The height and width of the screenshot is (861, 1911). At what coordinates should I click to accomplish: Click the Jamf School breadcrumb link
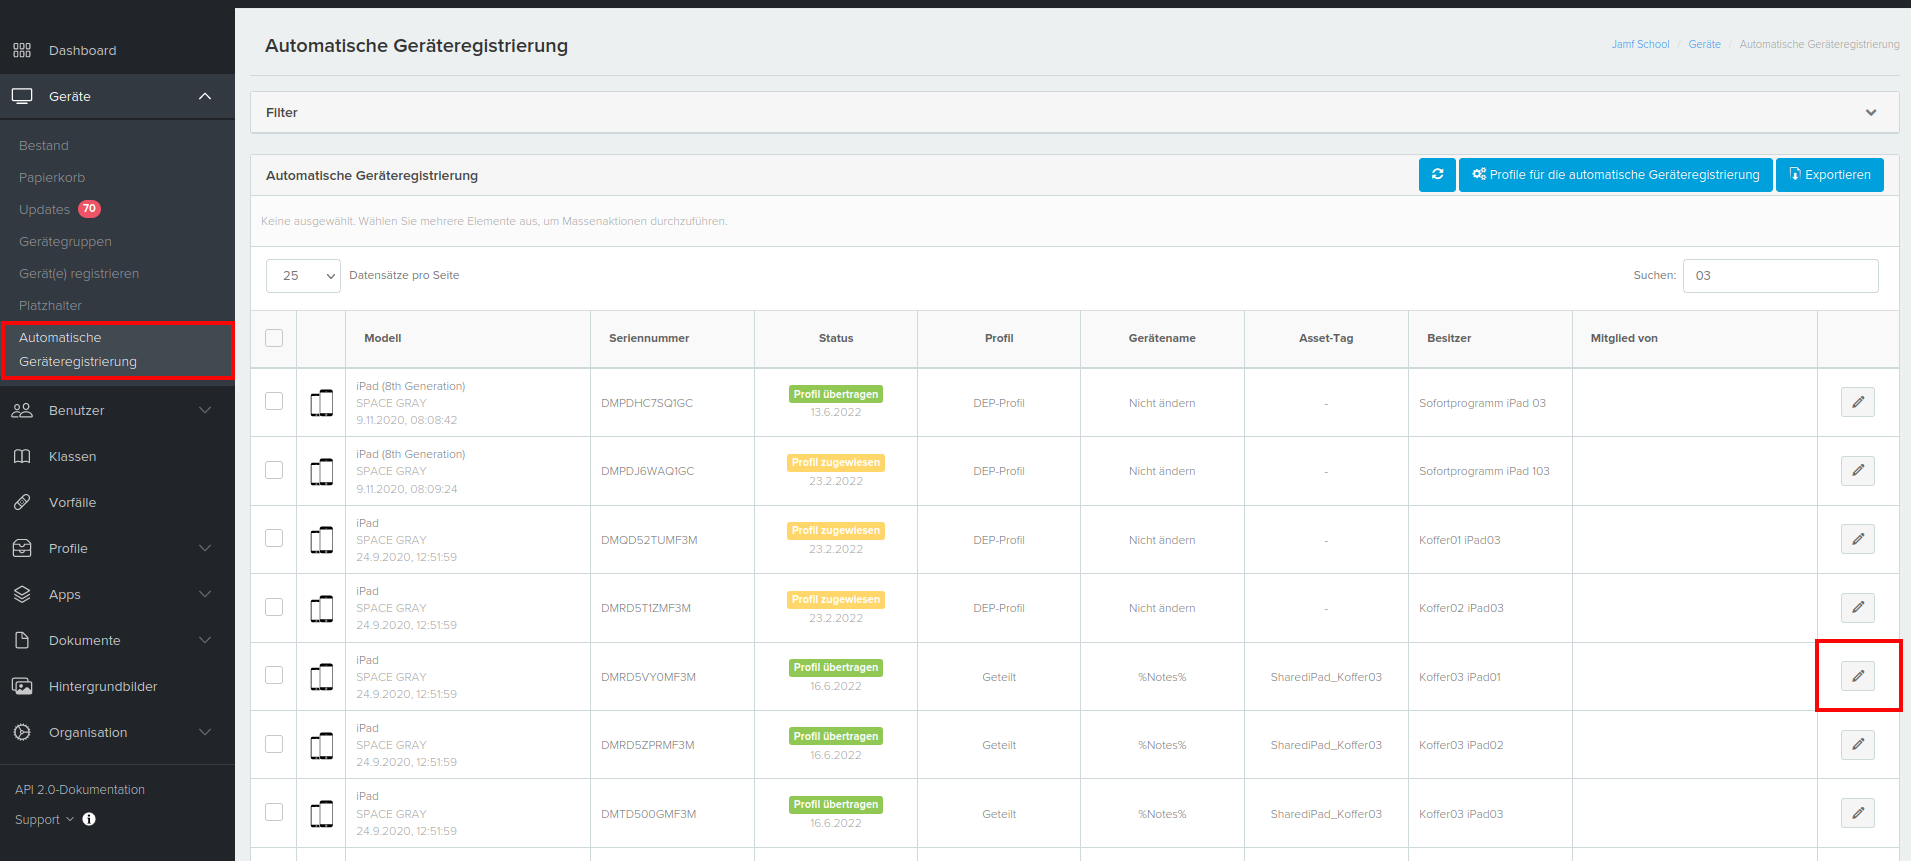click(1640, 44)
